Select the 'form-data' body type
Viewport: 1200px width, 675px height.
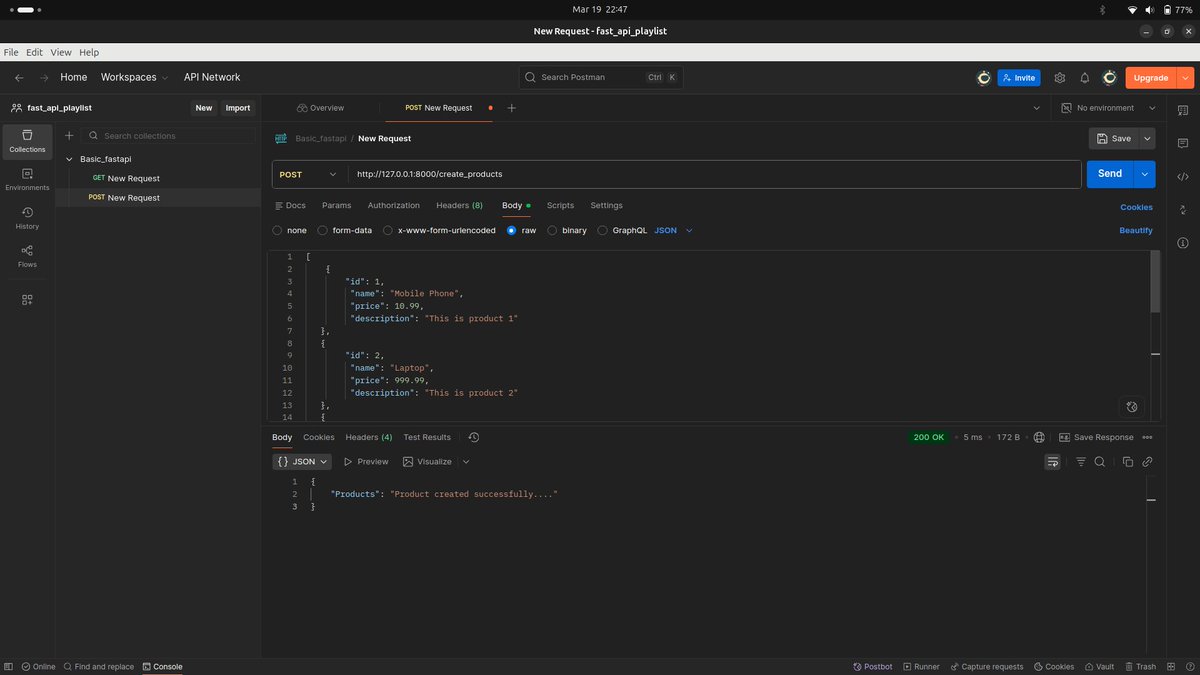345,230
